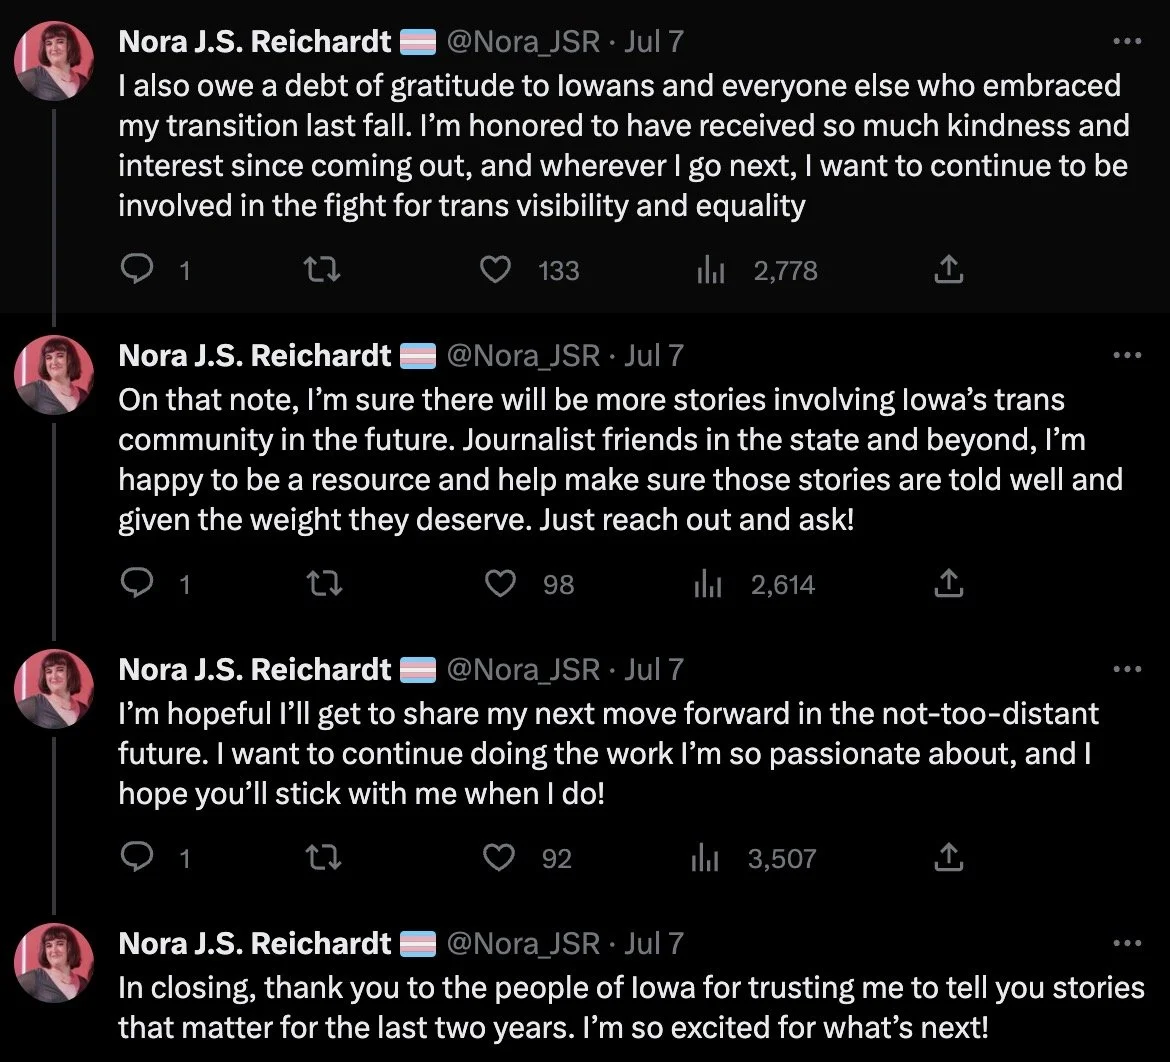The image size is (1170, 1062).
Task: Retweet the debt of gratitude tweet
Action: (322, 270)
